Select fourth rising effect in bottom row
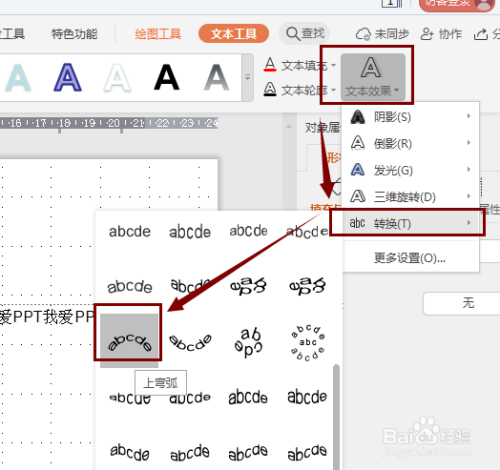 coord(307,453)
